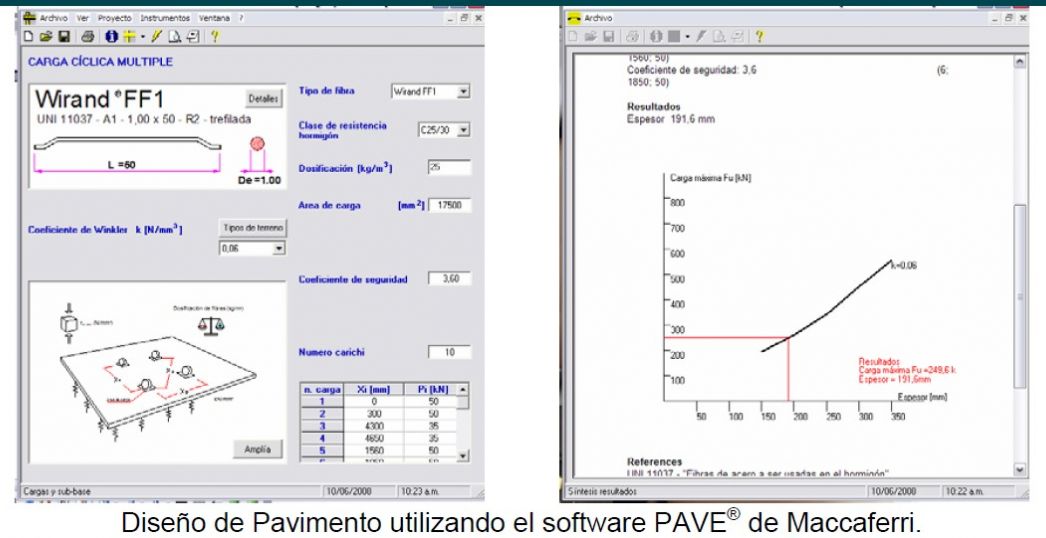This screenshot has height=538, width=1046.
Task: Click the Resultados heading in report
Action: (654, 107)
